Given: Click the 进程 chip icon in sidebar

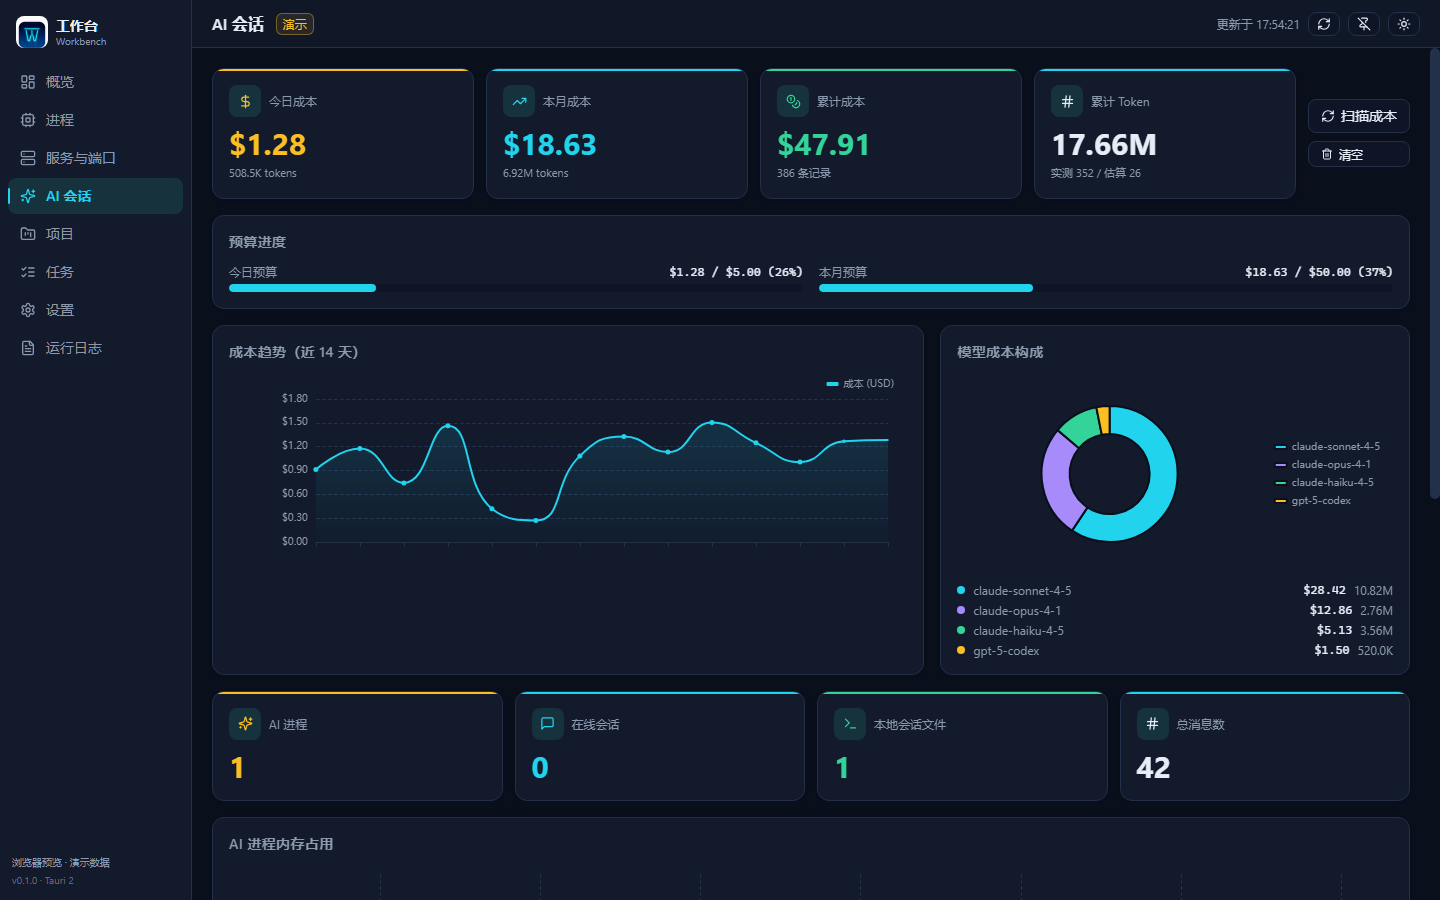Looking at the screenshot, I should (28, 120).
